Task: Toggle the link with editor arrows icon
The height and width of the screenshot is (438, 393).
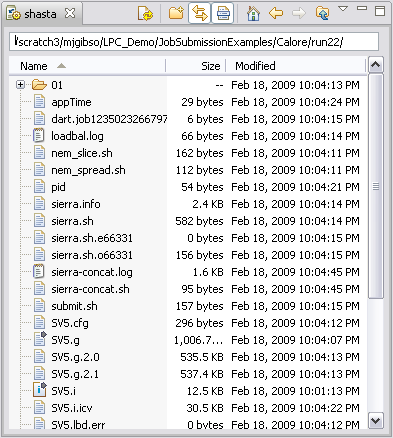Action: [x=199, y=13]
